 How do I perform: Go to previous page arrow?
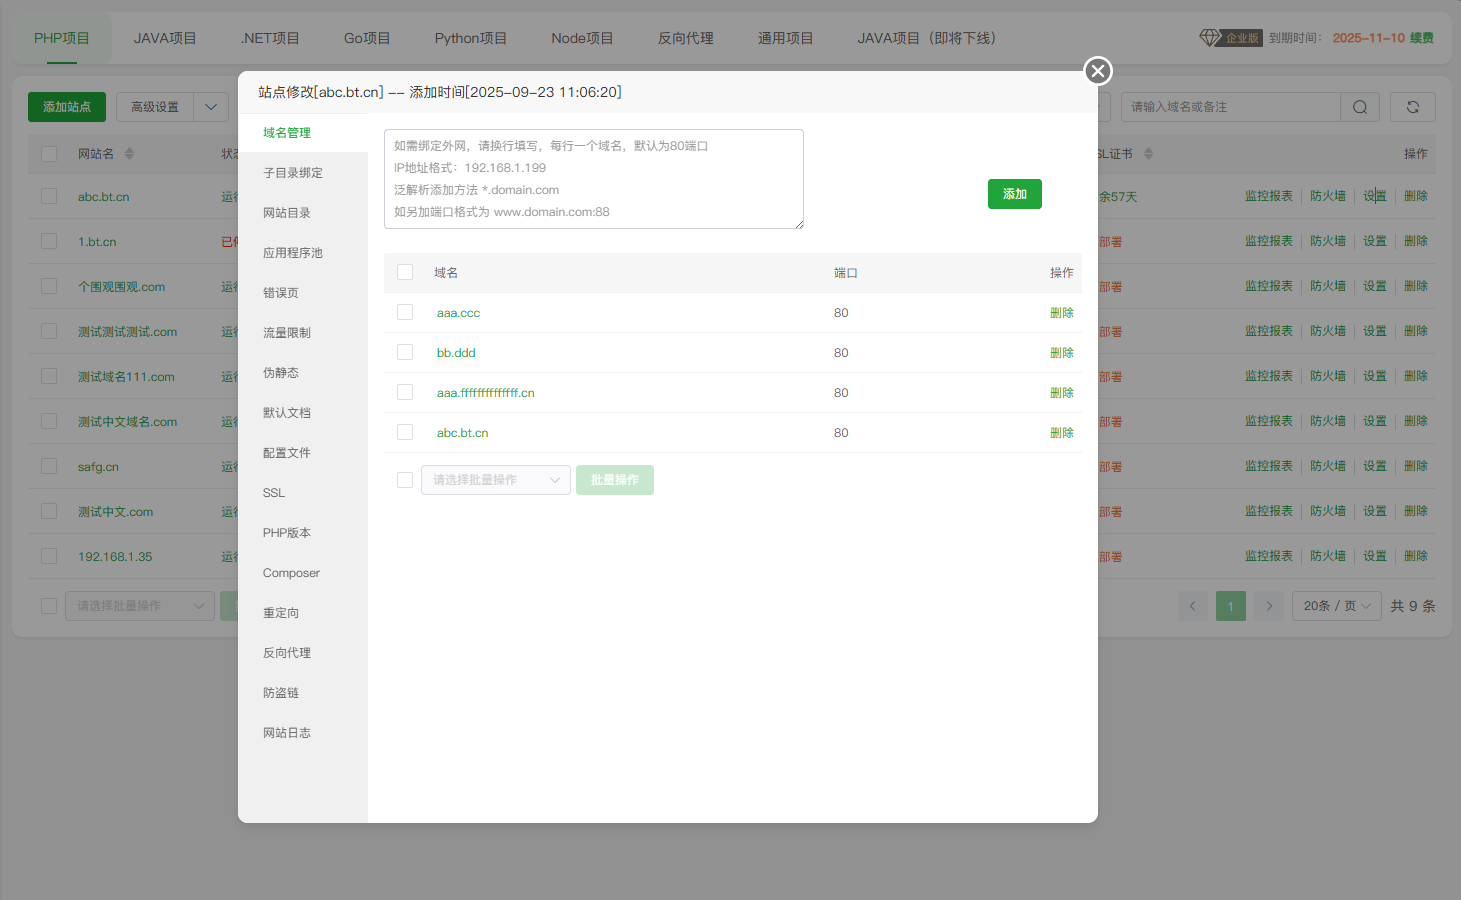(1192, 606)
